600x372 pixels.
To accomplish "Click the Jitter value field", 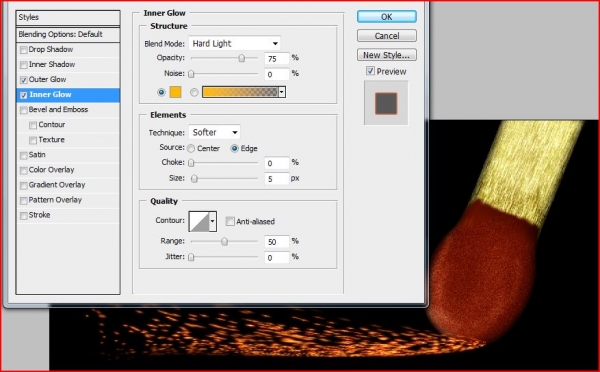I will [277, 258].
